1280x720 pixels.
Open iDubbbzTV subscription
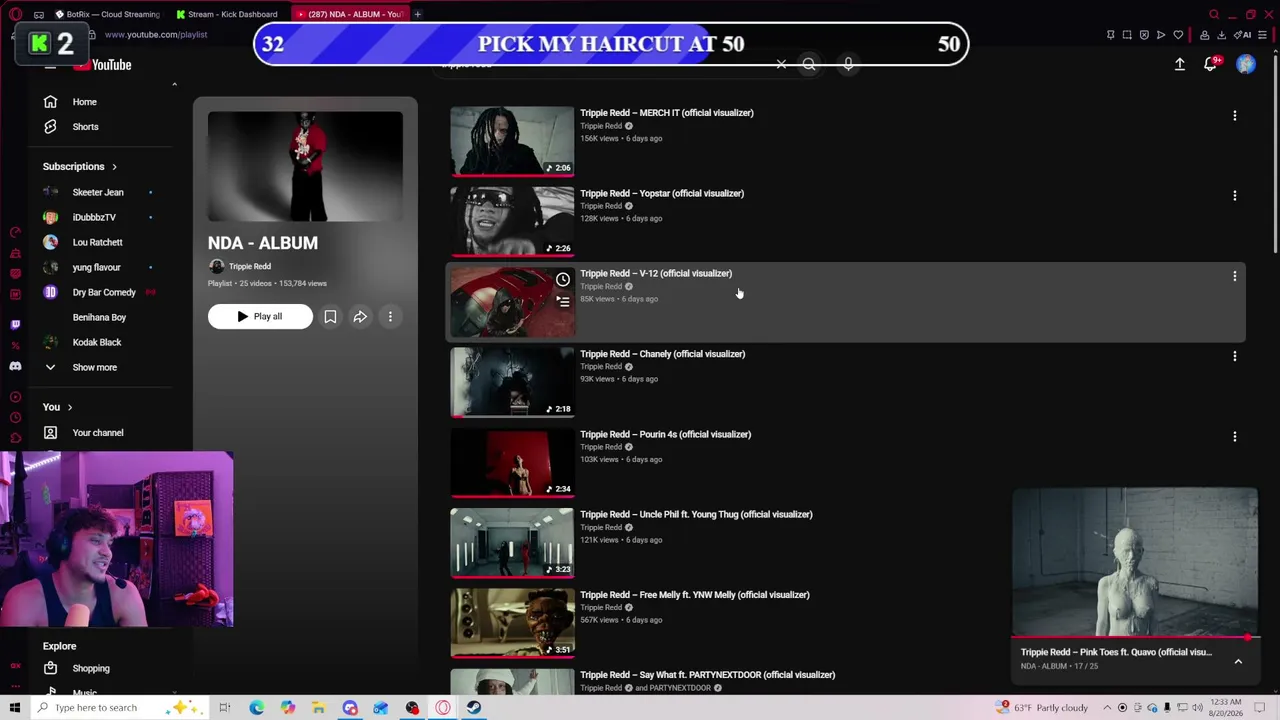click(x=94, y=217)
